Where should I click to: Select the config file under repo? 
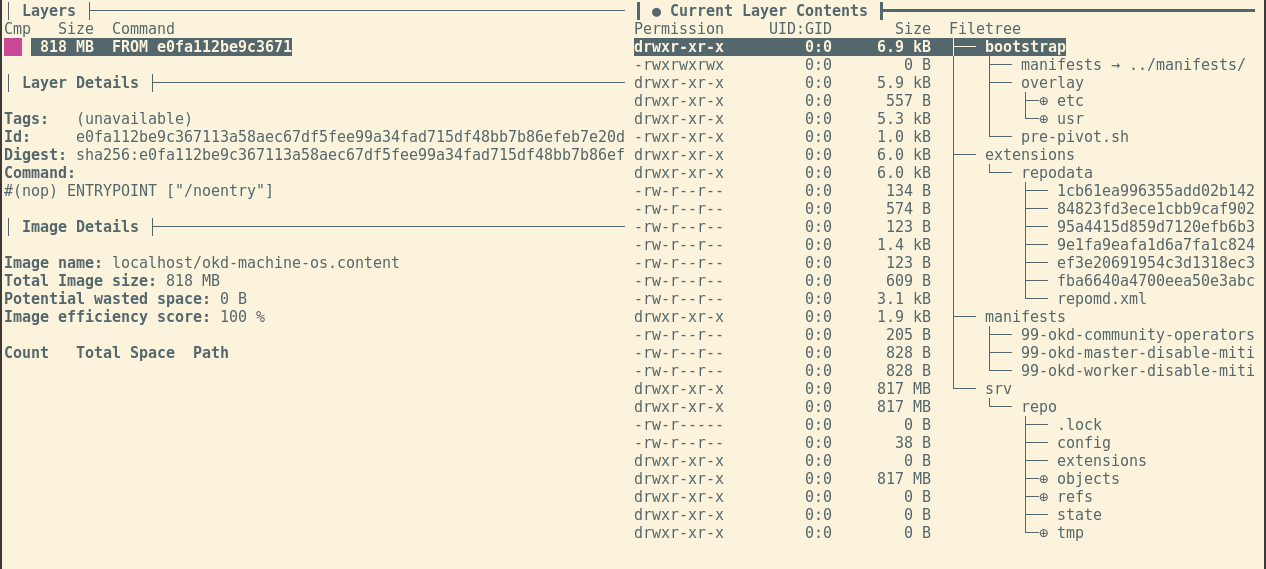1083,443
